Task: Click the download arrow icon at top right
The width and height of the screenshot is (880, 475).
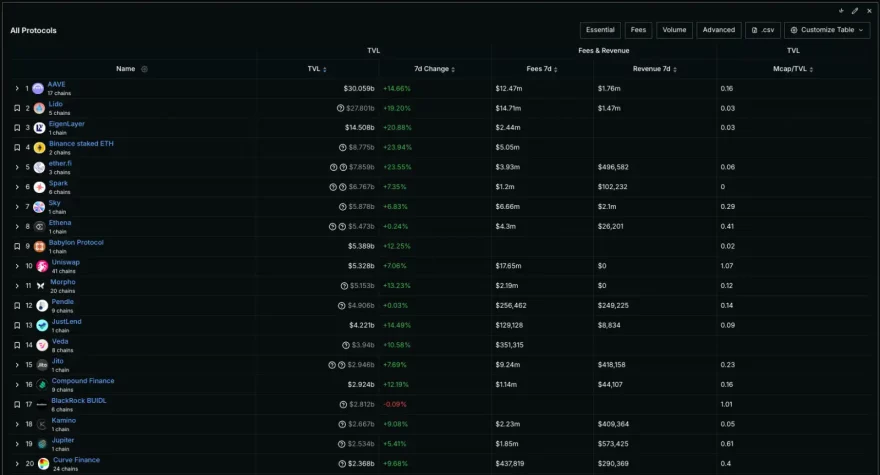Action: point(841,10)
